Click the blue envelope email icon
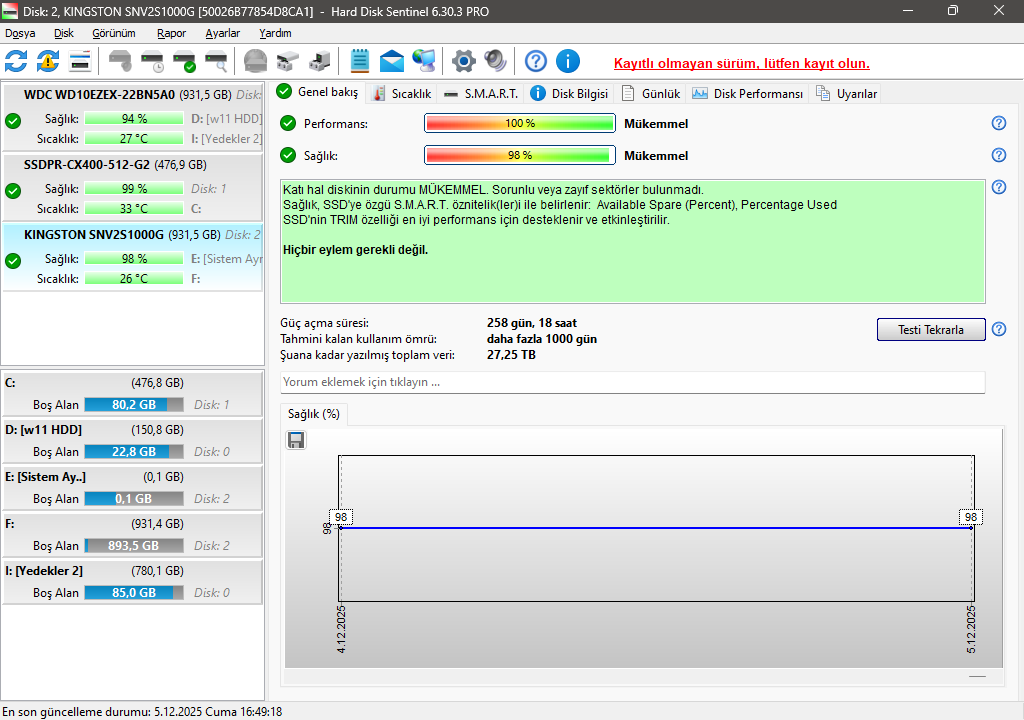The height and width of the screenshot is (720, 1024). (391, 61)
